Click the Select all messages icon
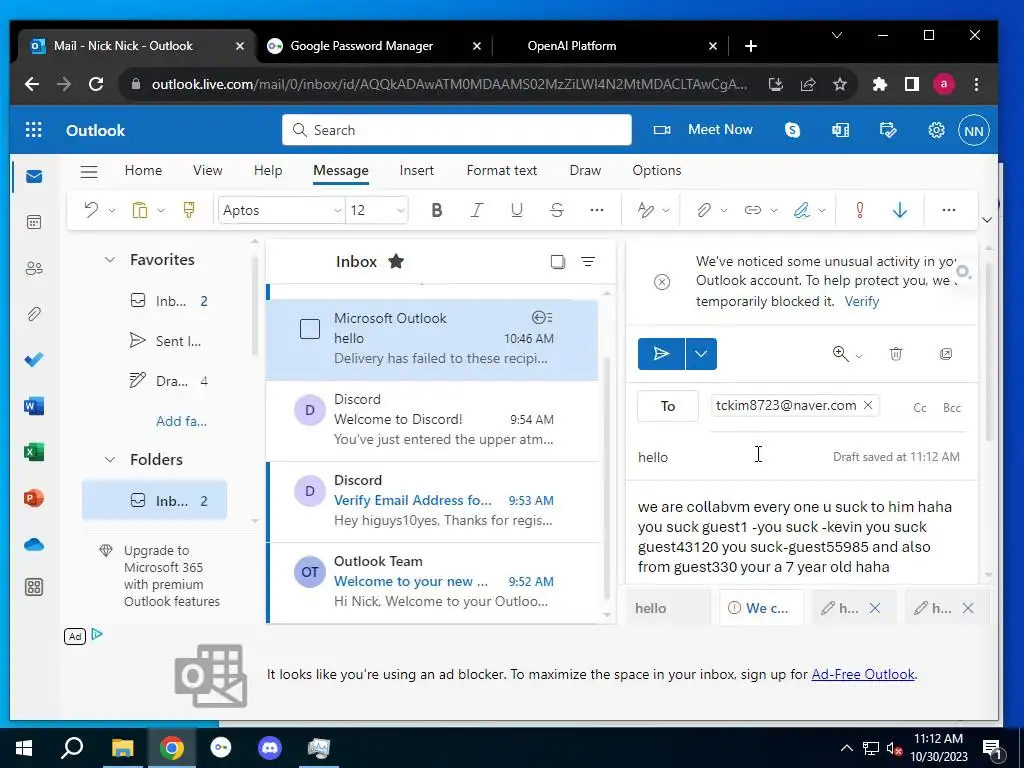Viewport: 1024px width, 768px height. (x=557, y=262)
